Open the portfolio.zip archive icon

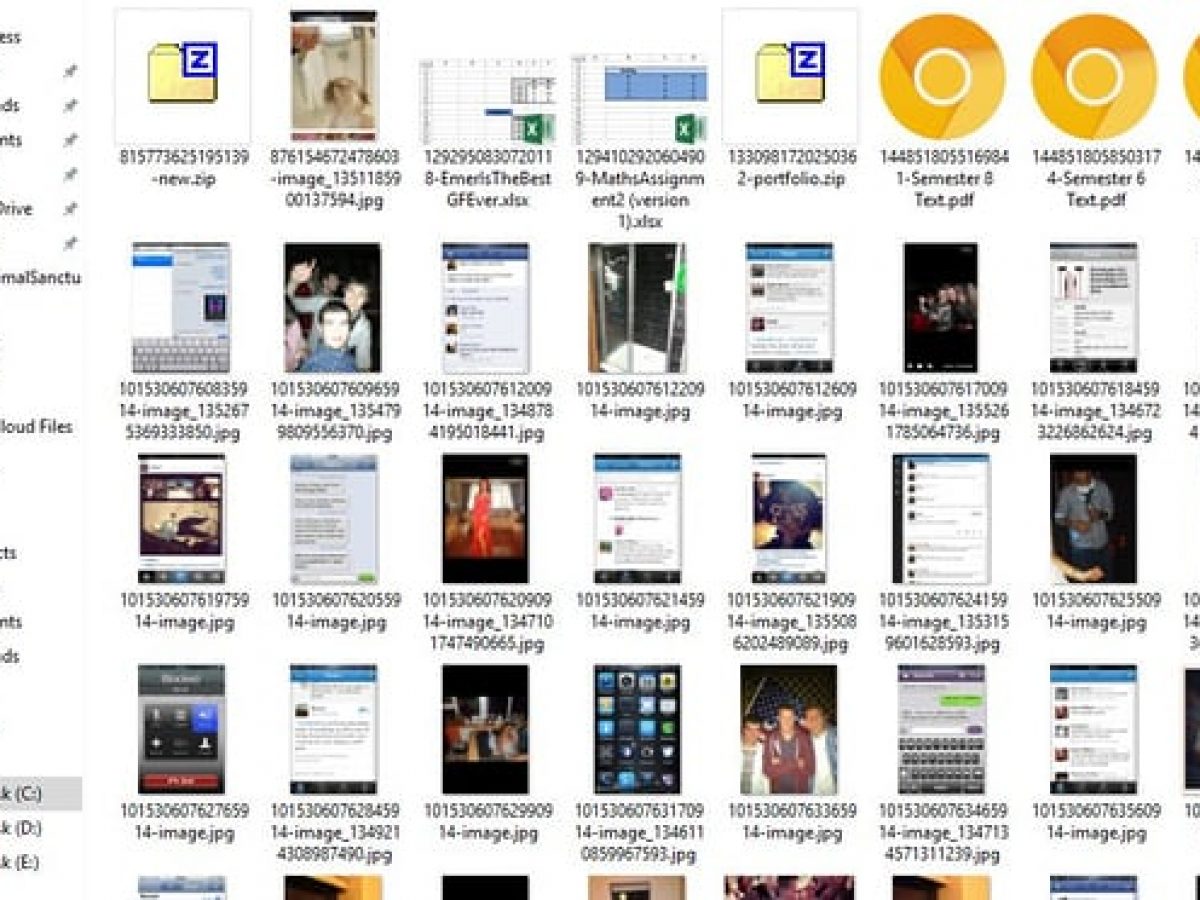[790, 77]
